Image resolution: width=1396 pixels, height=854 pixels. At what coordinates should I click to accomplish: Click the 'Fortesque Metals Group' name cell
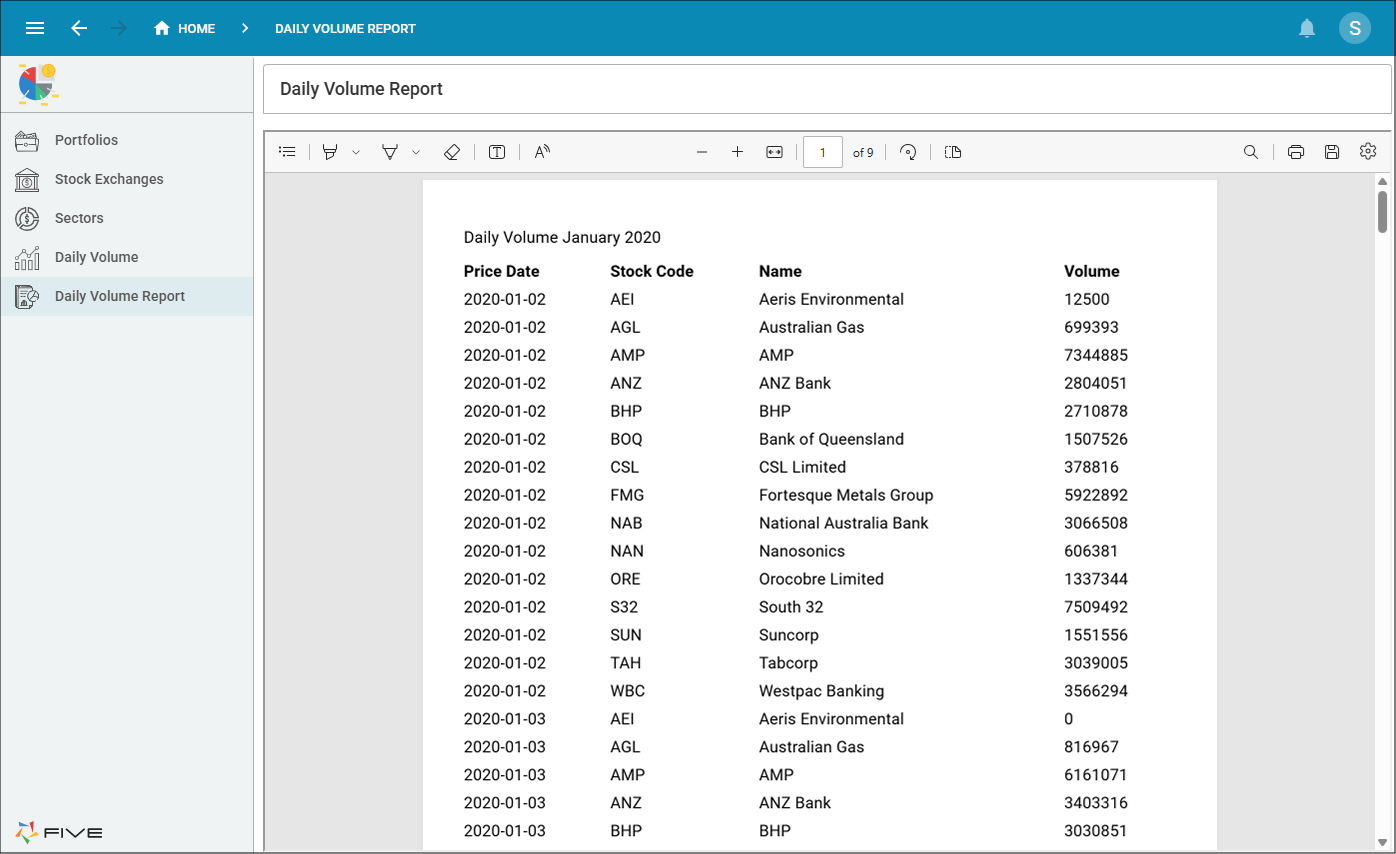[x=846, y=495]
